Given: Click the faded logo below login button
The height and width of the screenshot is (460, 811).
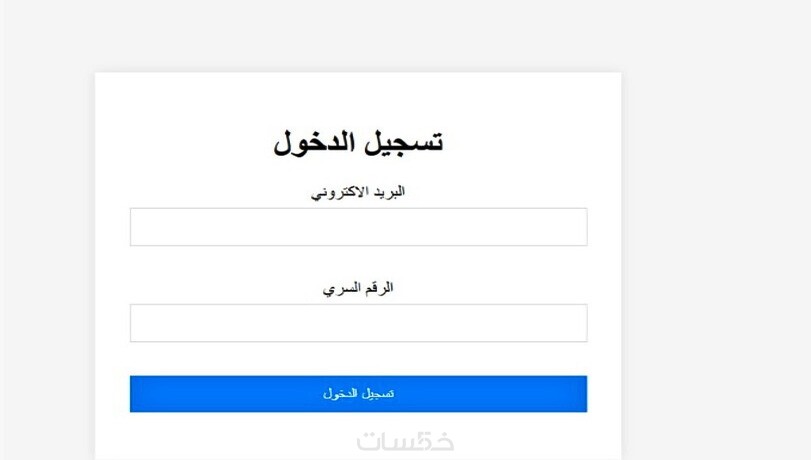Looking at the screenshot, I should pyautogui.click(x=405, y=441).
